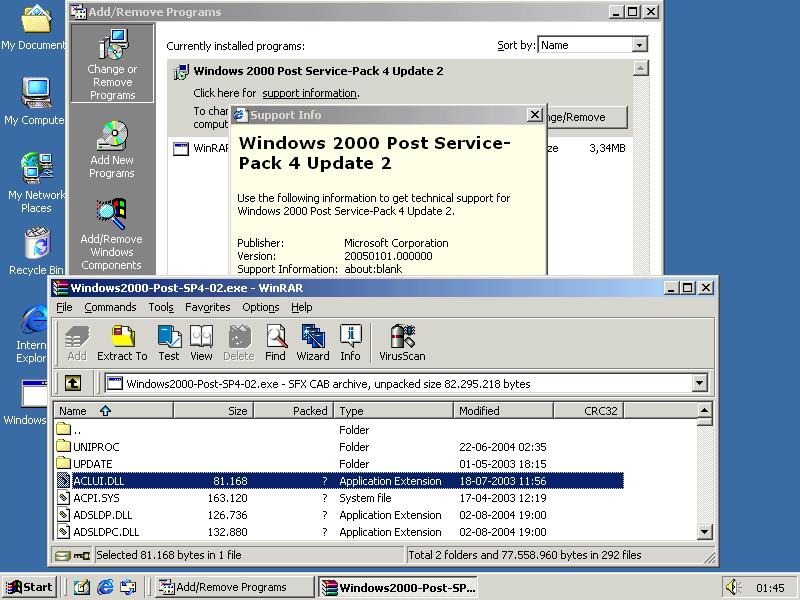The image size is (800, 600).
Task: Click the greyed Add toolbar icon
Action: coord(77,342)
